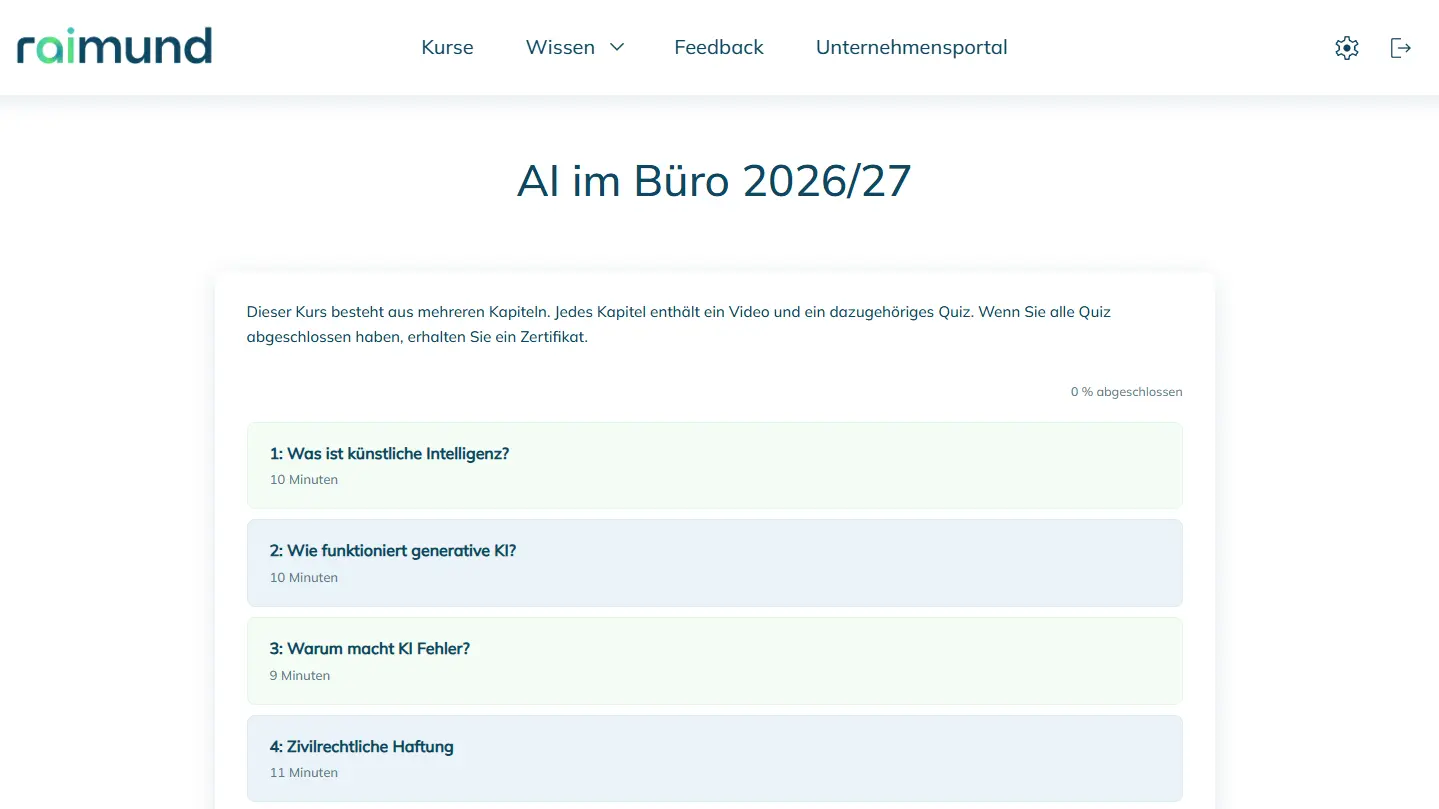Navigate to Unternehmensportal
The image size is (1439, 809).
912,47
